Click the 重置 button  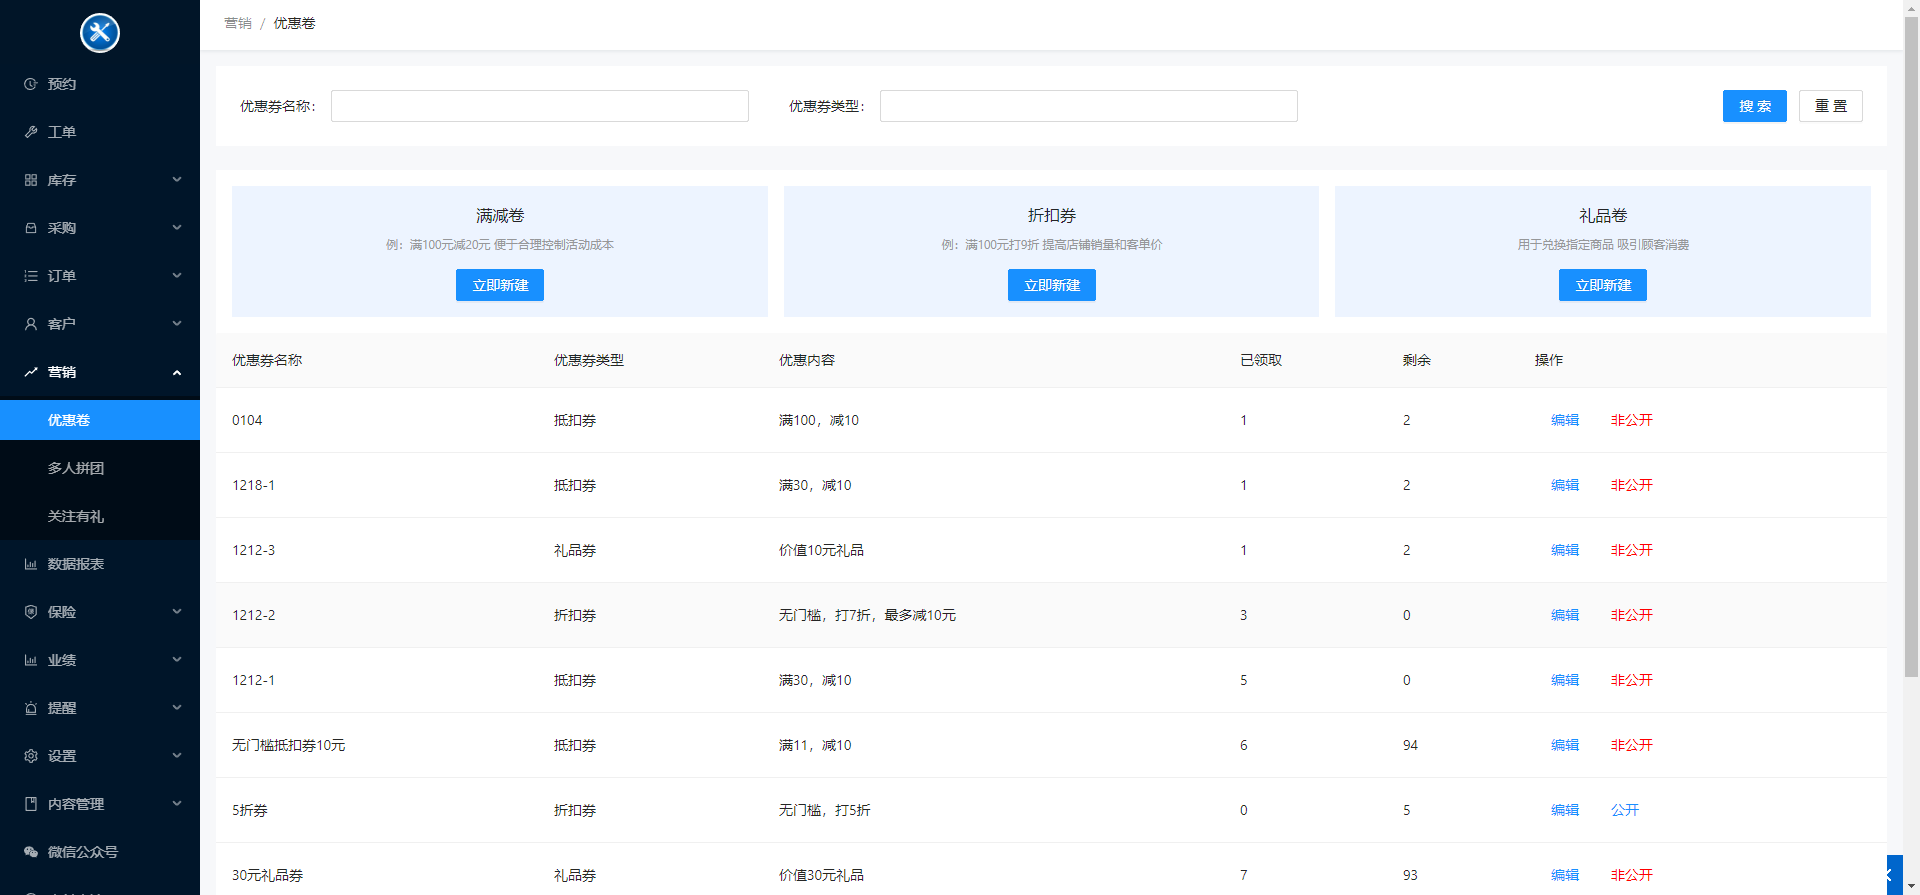1830,106
